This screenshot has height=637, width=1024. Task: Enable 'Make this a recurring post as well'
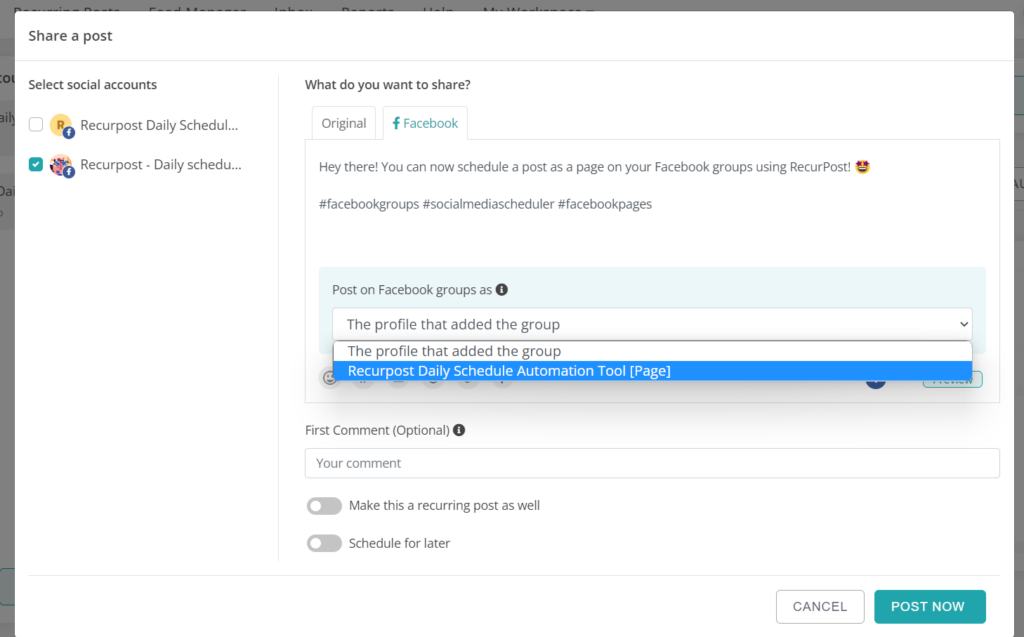(325, 506)
